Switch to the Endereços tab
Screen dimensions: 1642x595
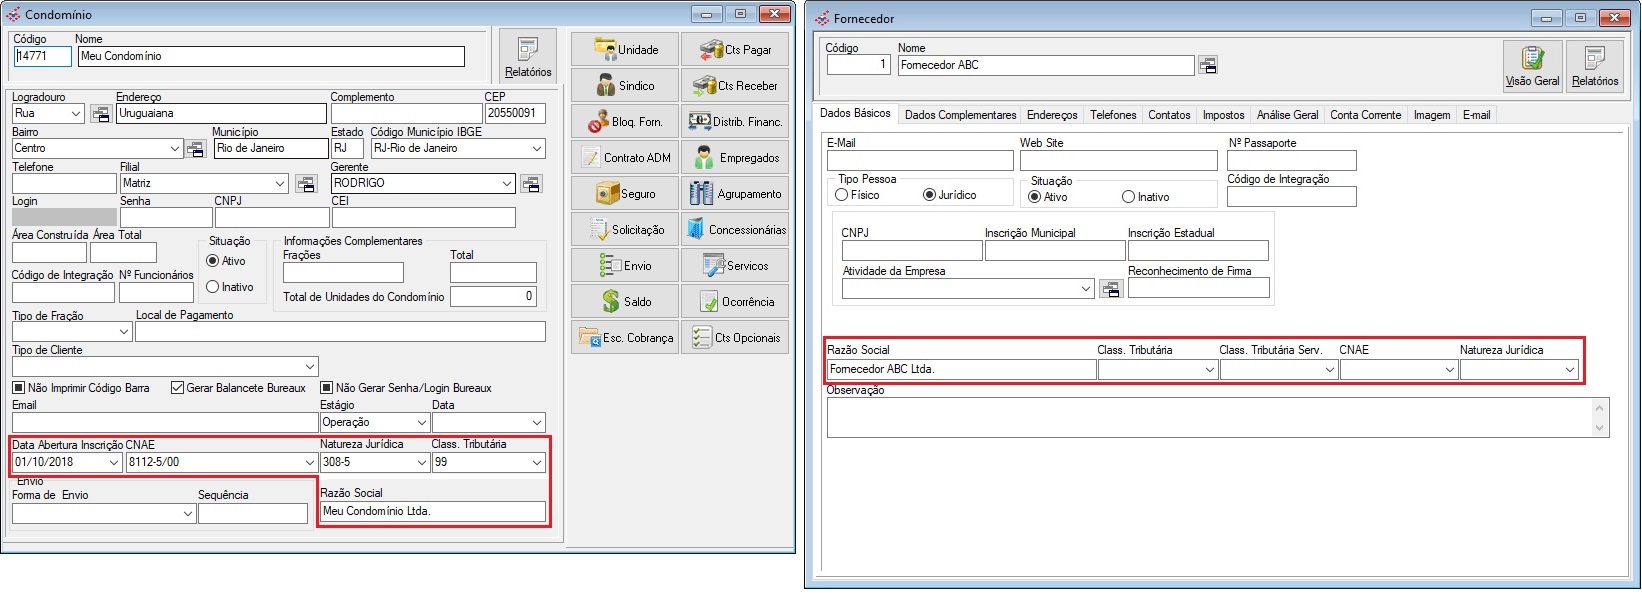click(1052, 115)
